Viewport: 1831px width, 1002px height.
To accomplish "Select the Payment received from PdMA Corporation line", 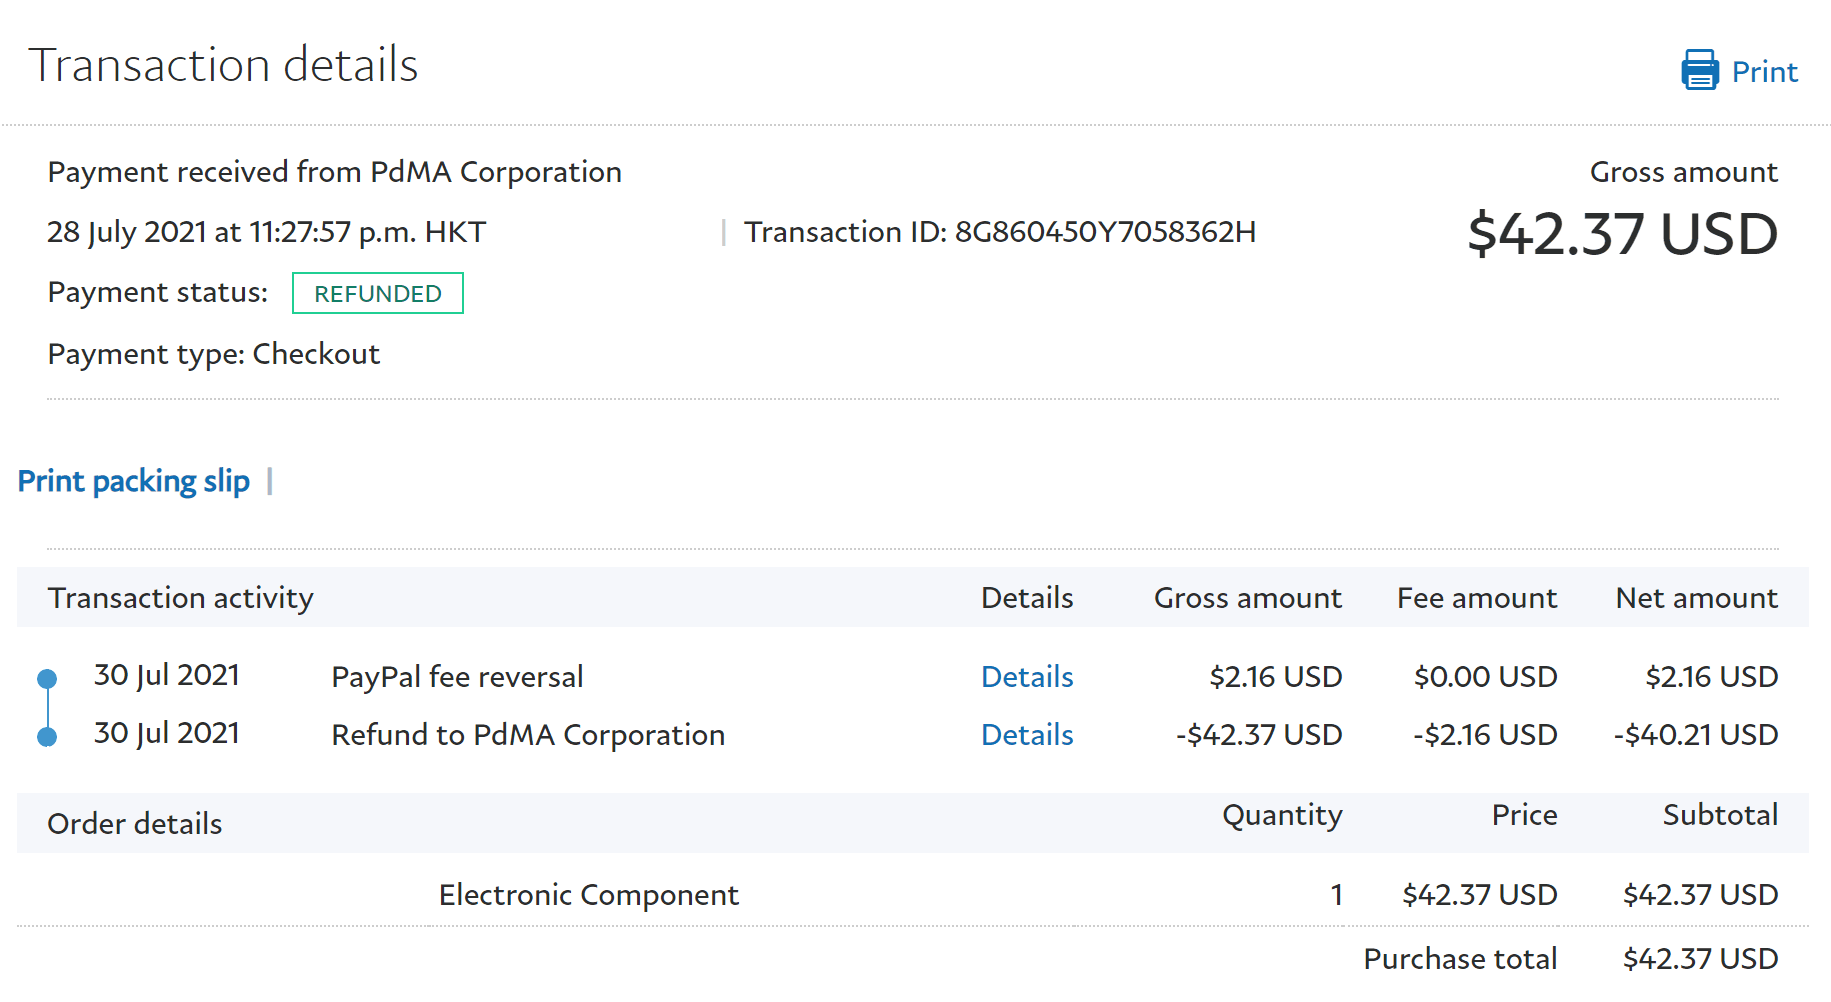I will (x=335, y=172).
